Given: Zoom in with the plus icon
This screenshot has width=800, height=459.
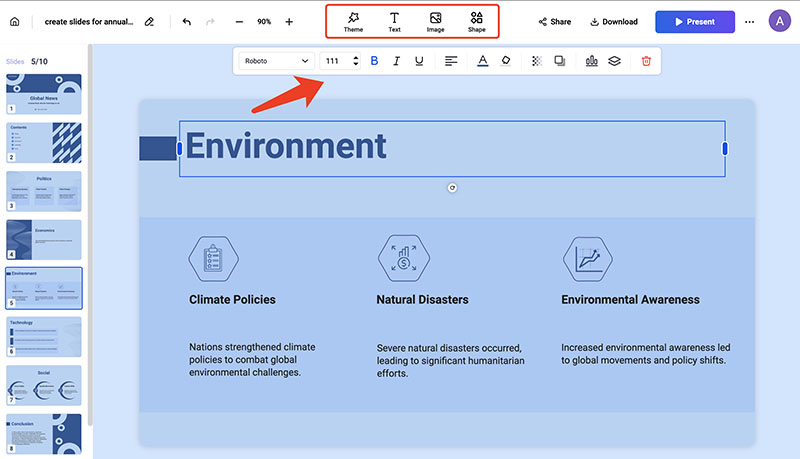Looking at the screenshot, I should [x=289, y=21].
